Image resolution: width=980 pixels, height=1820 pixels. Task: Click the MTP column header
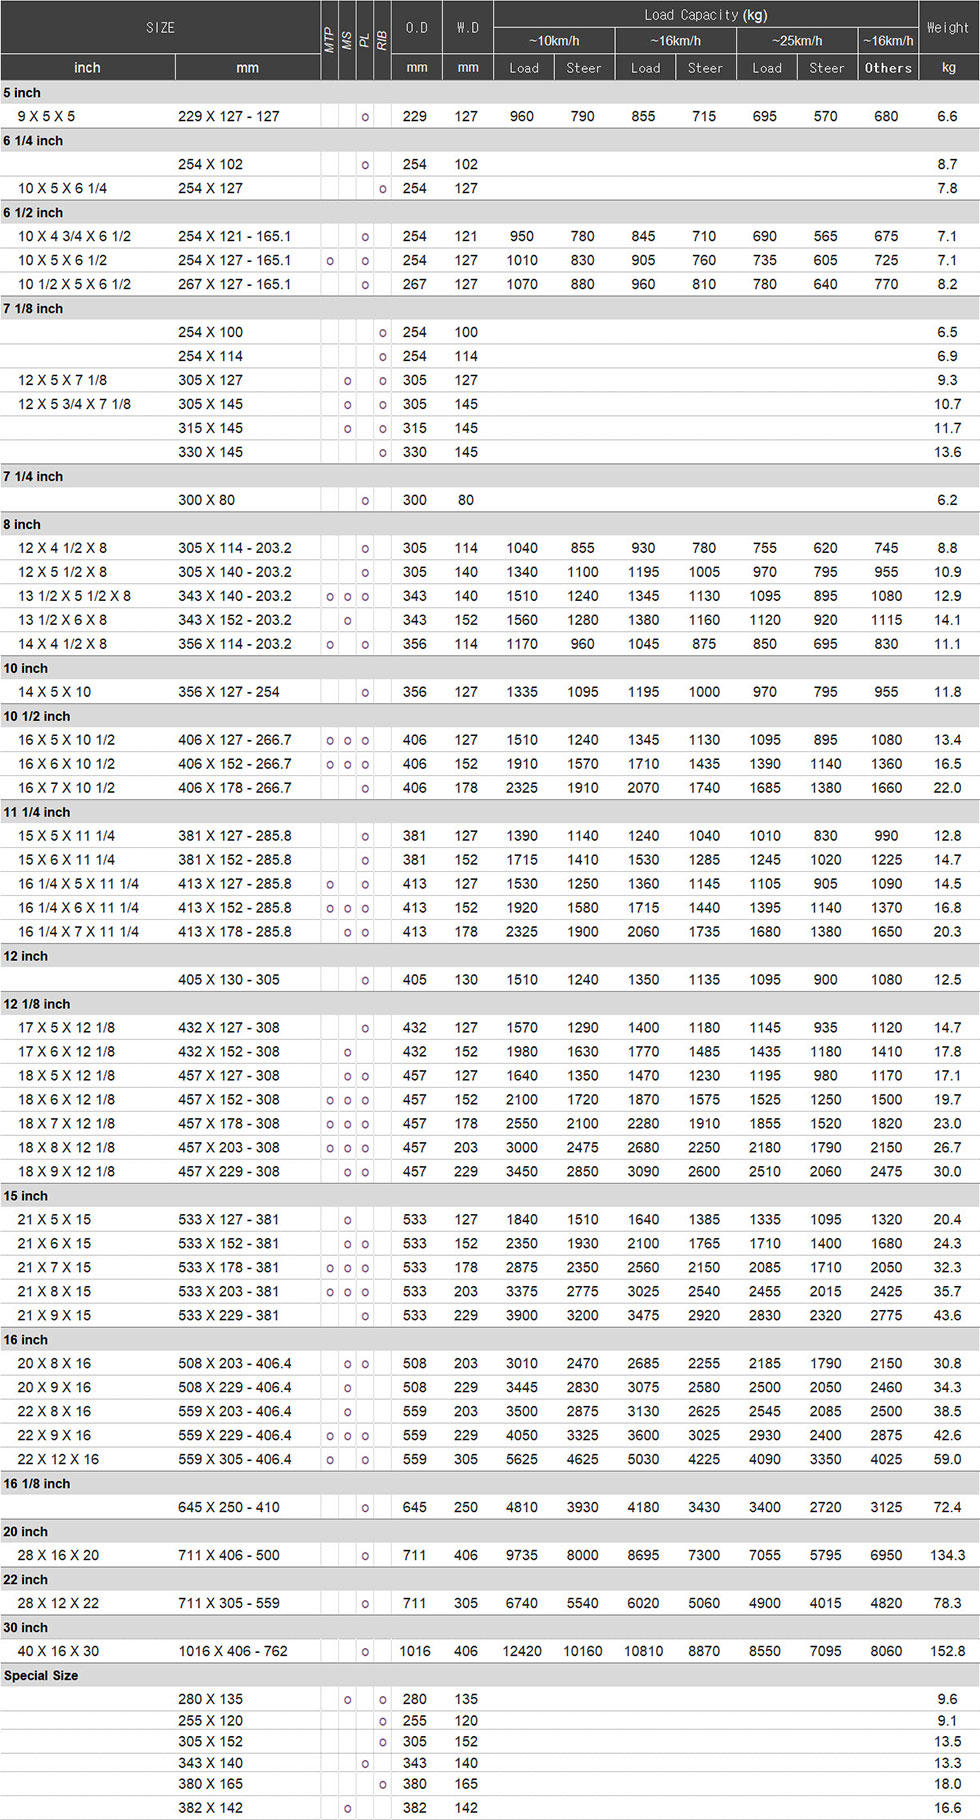pos(329,40)
